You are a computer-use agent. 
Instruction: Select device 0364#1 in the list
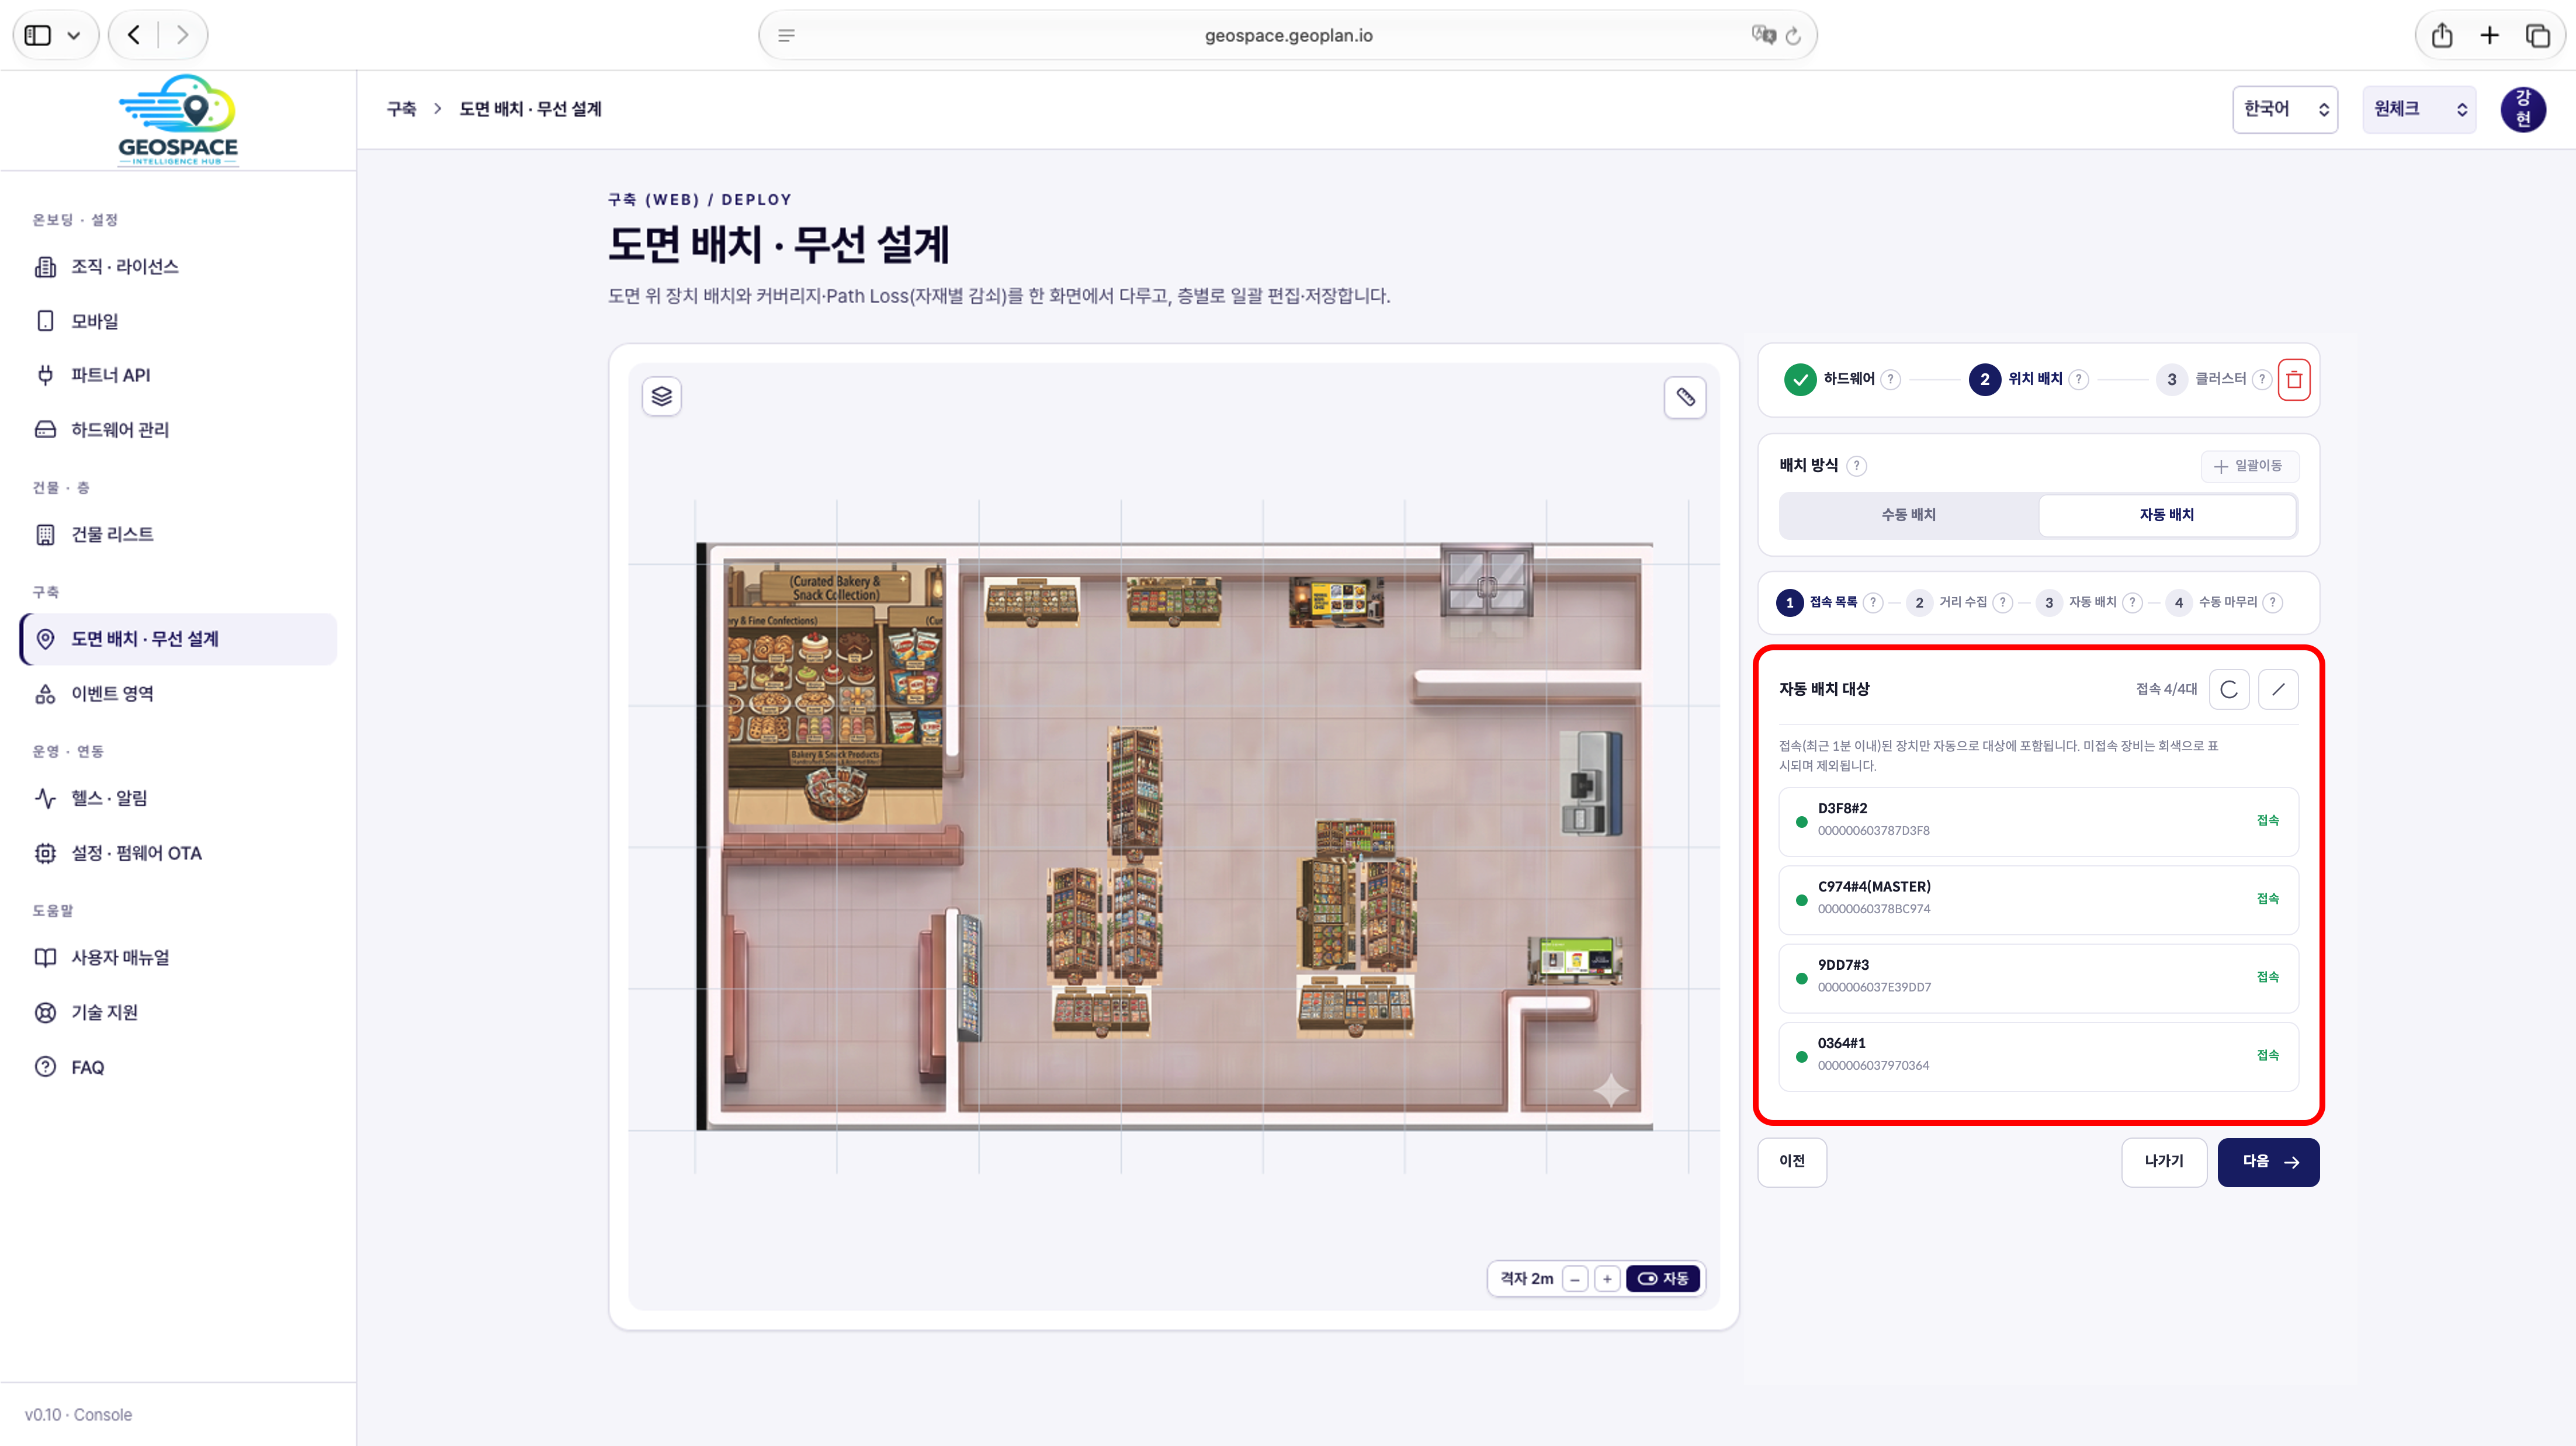click(2038, 1056)
